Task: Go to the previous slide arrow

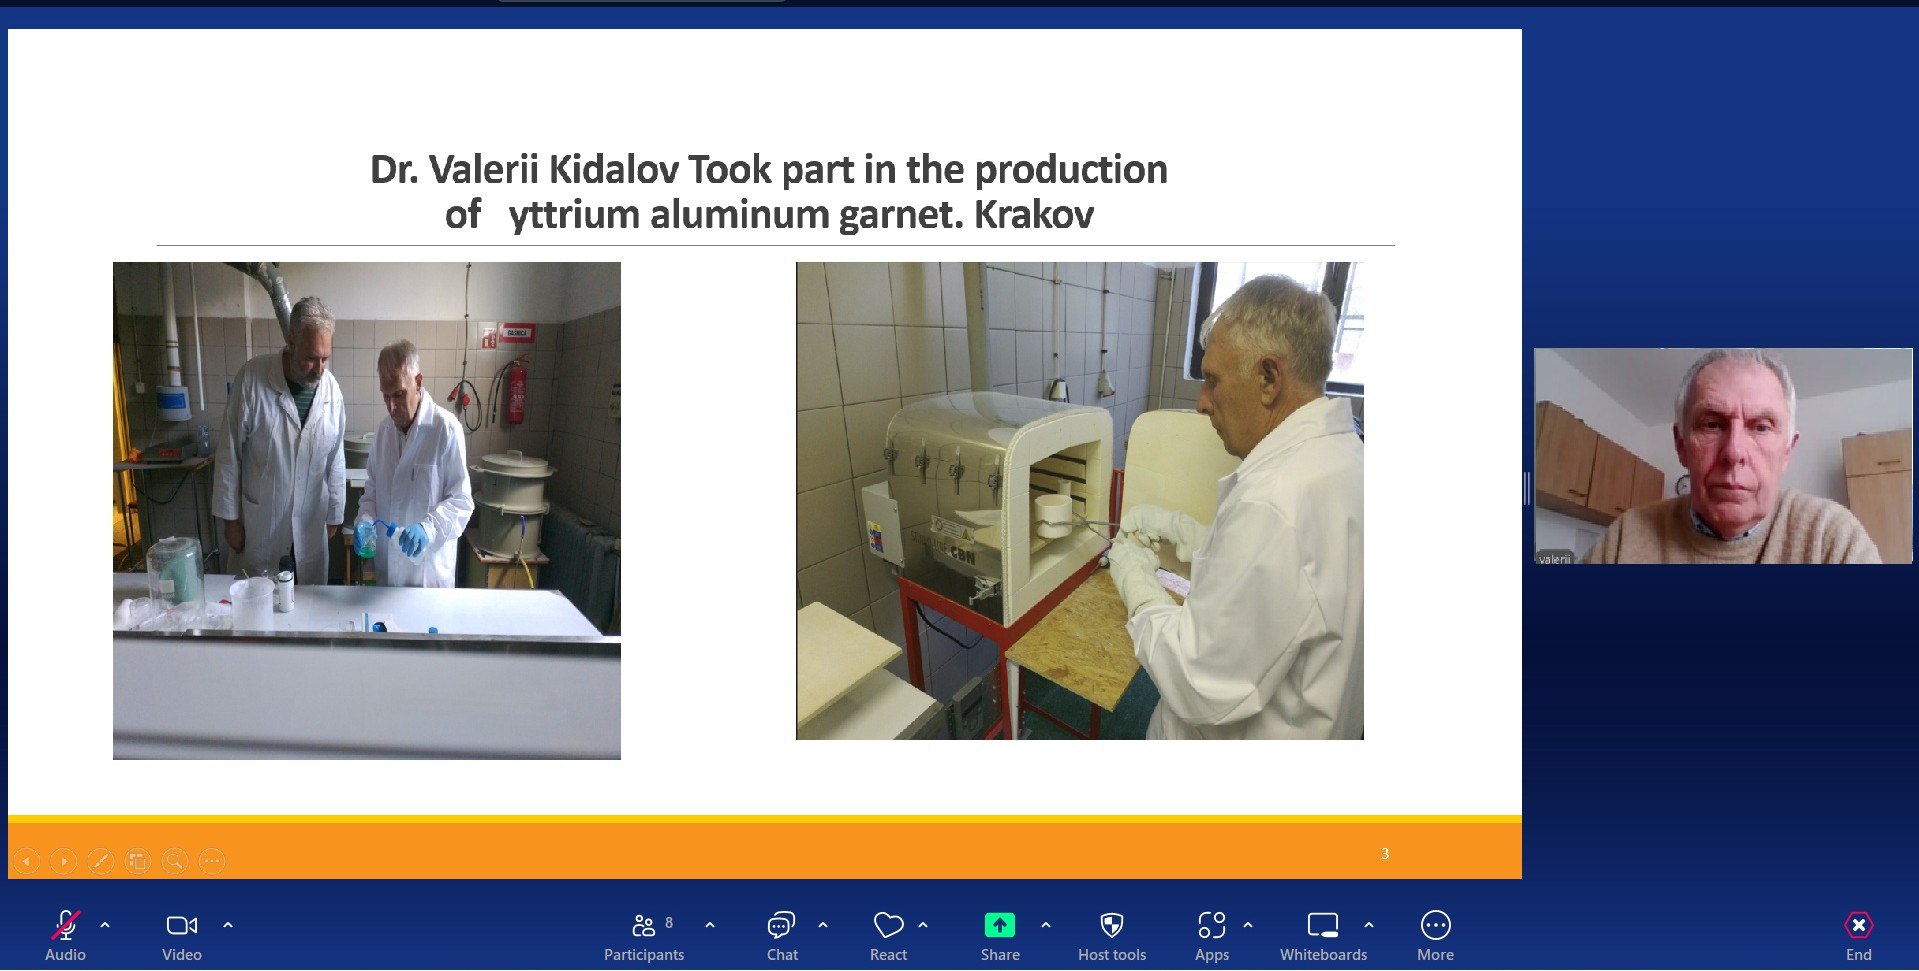Action: [x=27, y=860]
